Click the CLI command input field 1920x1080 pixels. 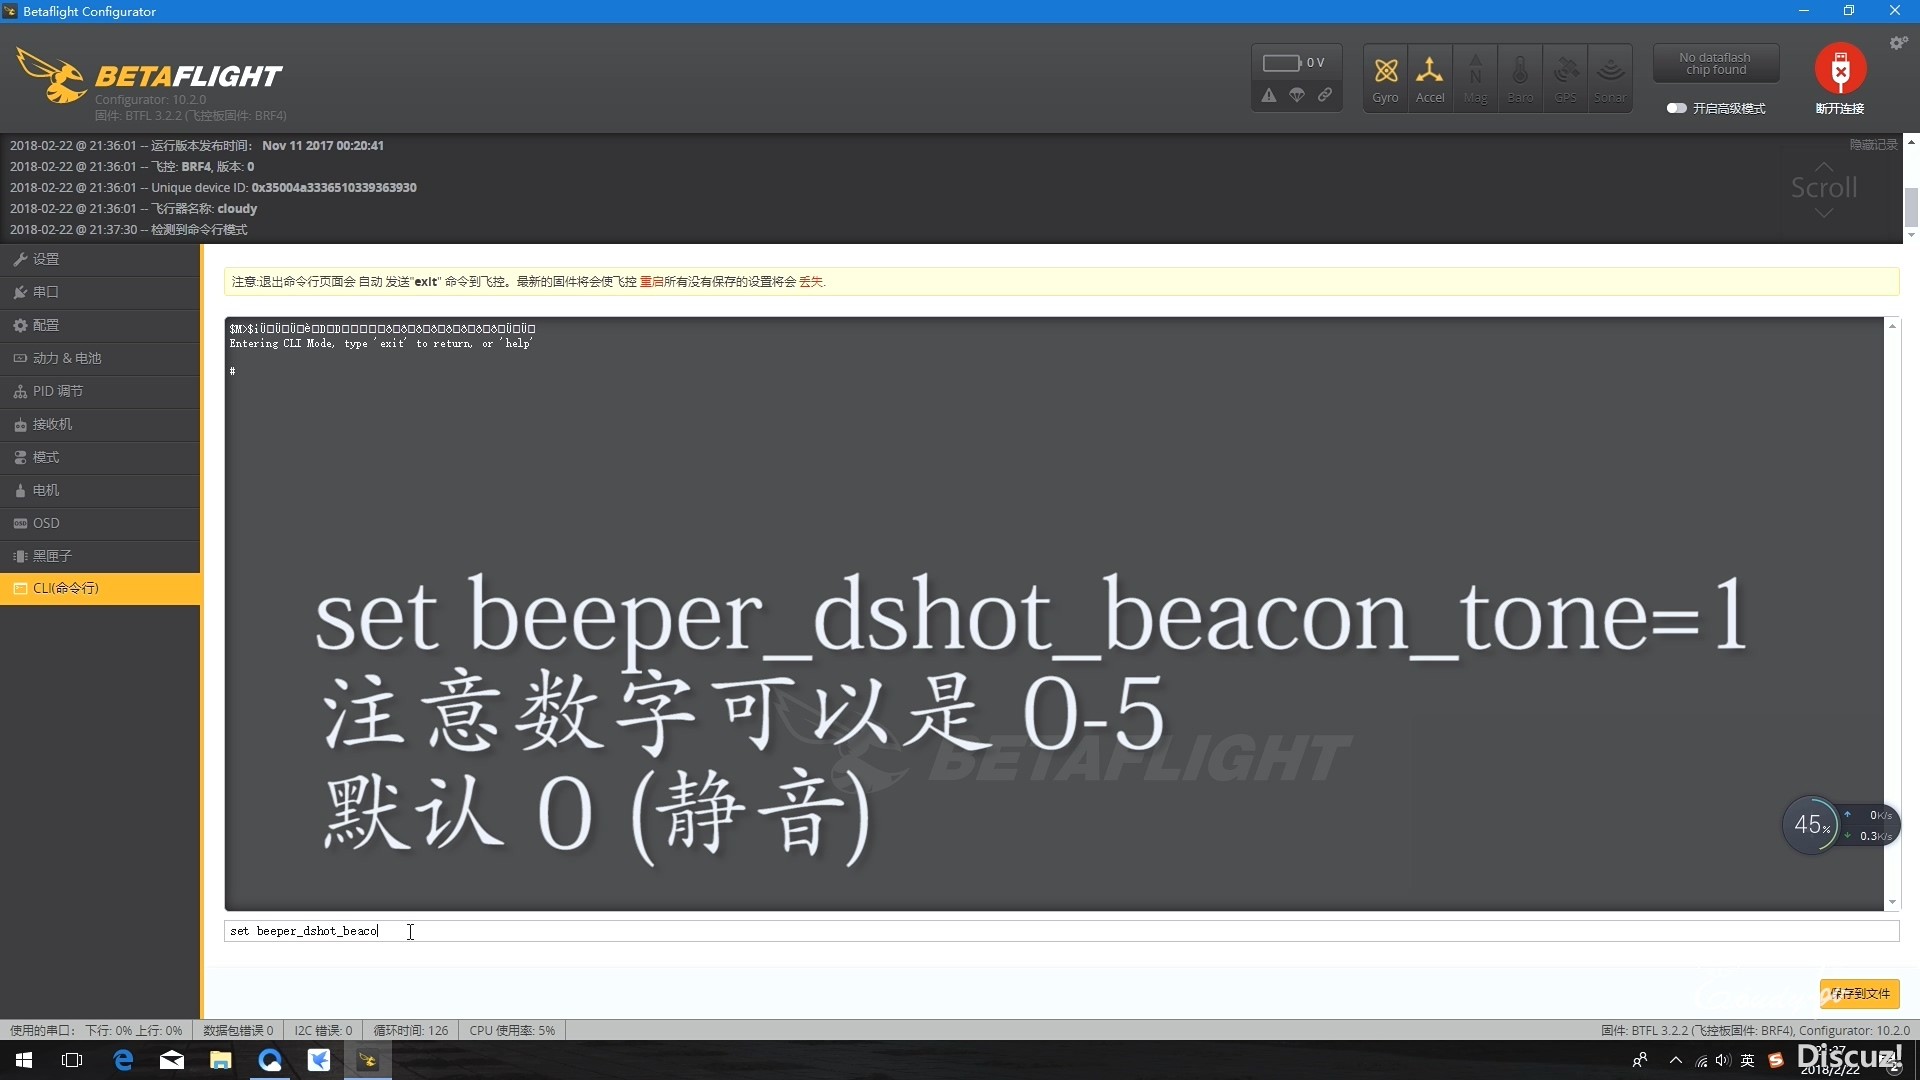coord(1061,931)
